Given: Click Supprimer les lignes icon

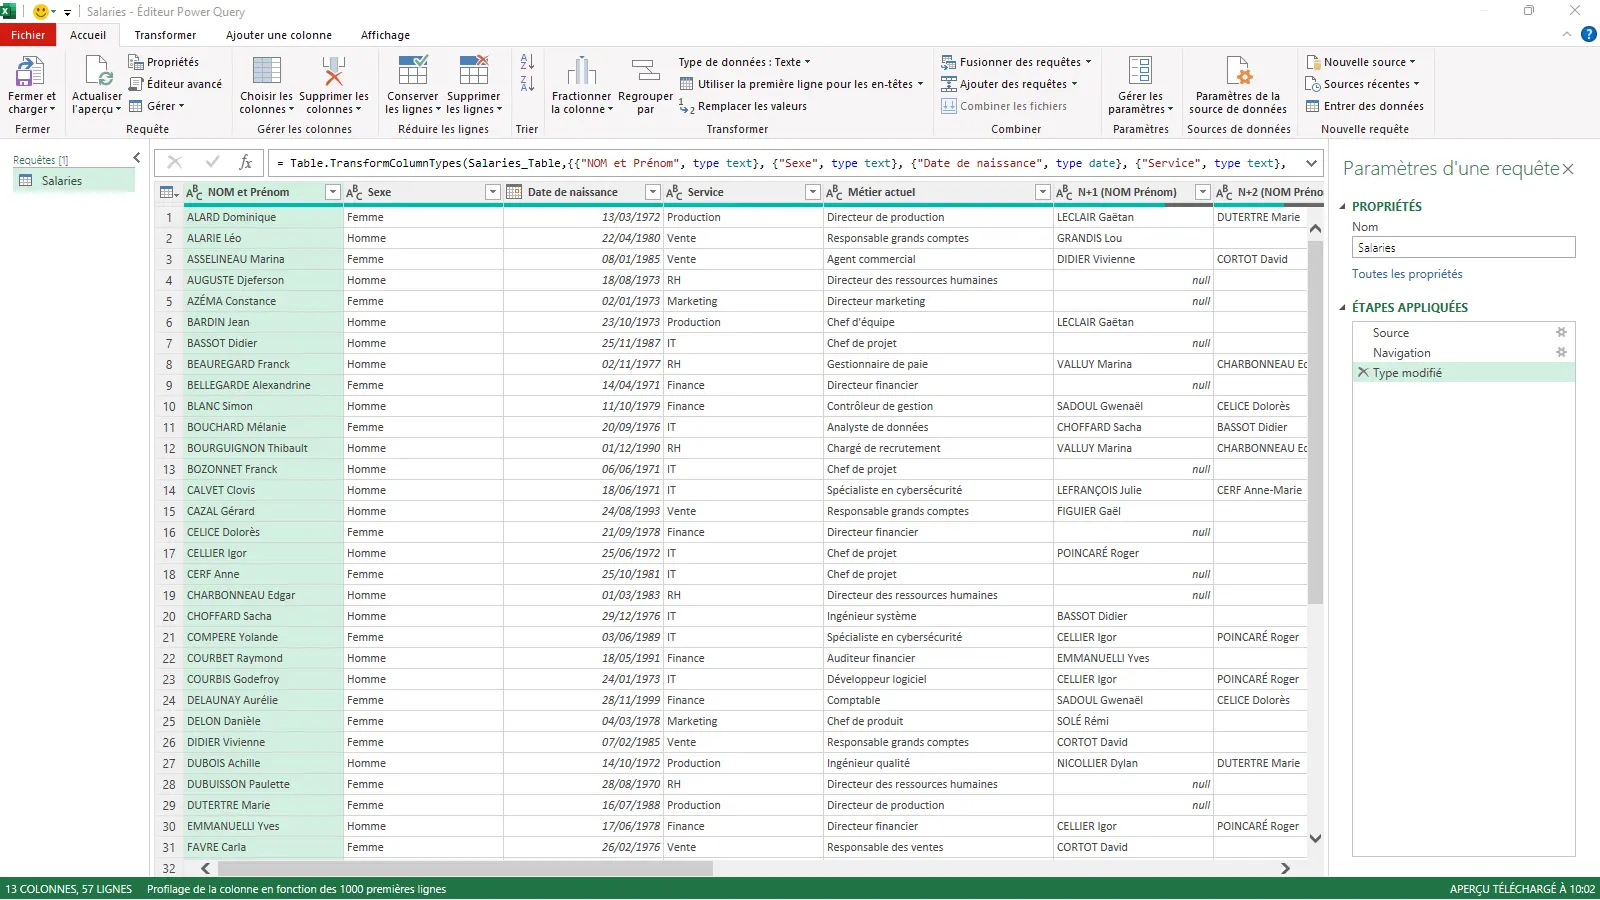Looking at the screenshot, I should coord(474,71).
